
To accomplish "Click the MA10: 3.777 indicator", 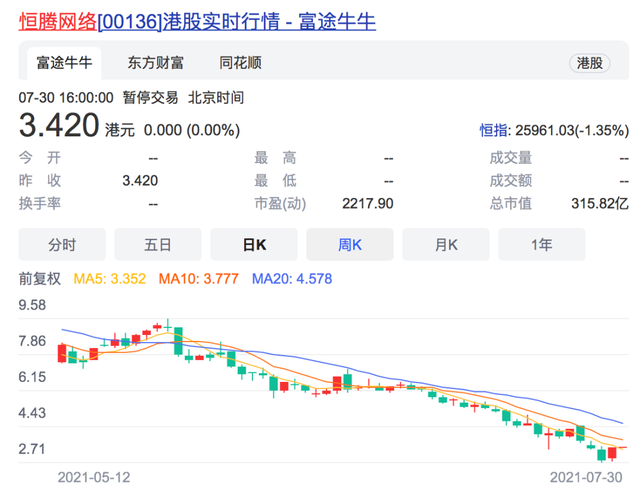I will click(199, 279).
